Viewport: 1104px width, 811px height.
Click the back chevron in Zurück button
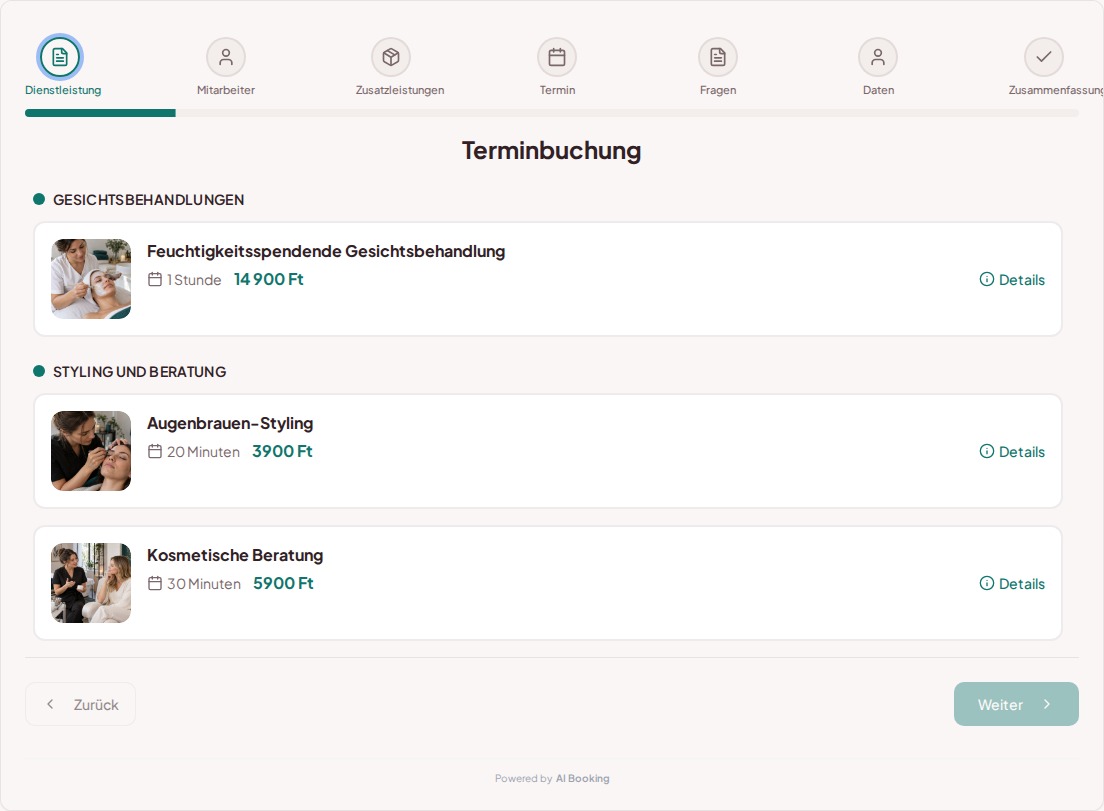click(x=50, y=704)
